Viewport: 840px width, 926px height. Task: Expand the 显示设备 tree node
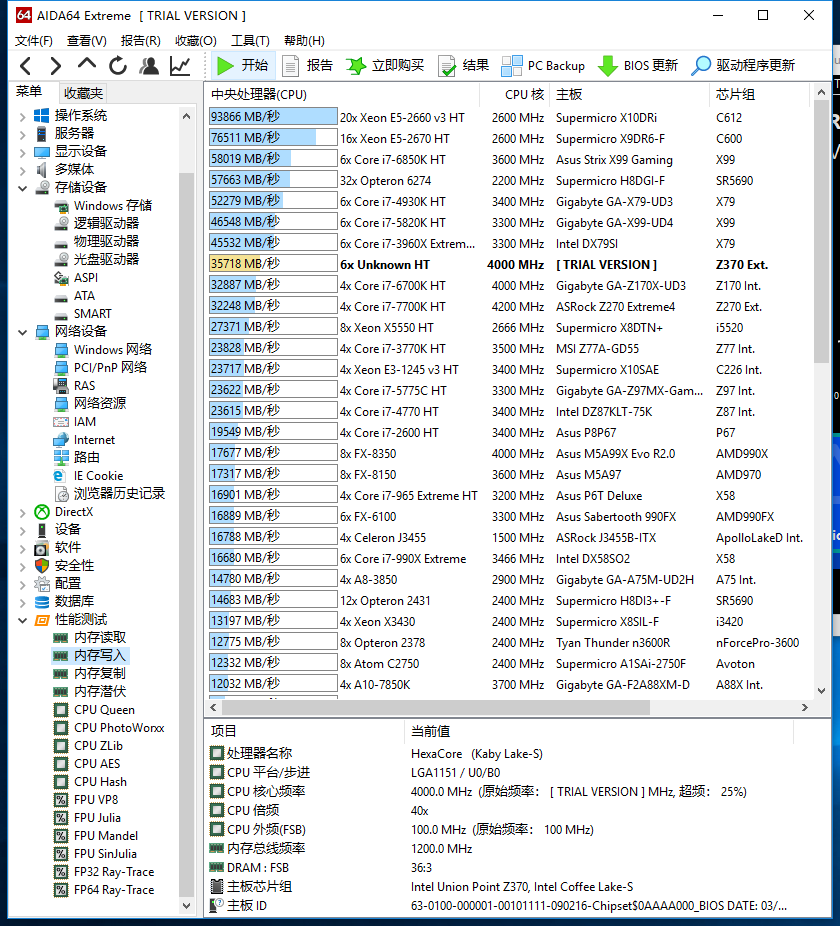[x=22, y=152]
